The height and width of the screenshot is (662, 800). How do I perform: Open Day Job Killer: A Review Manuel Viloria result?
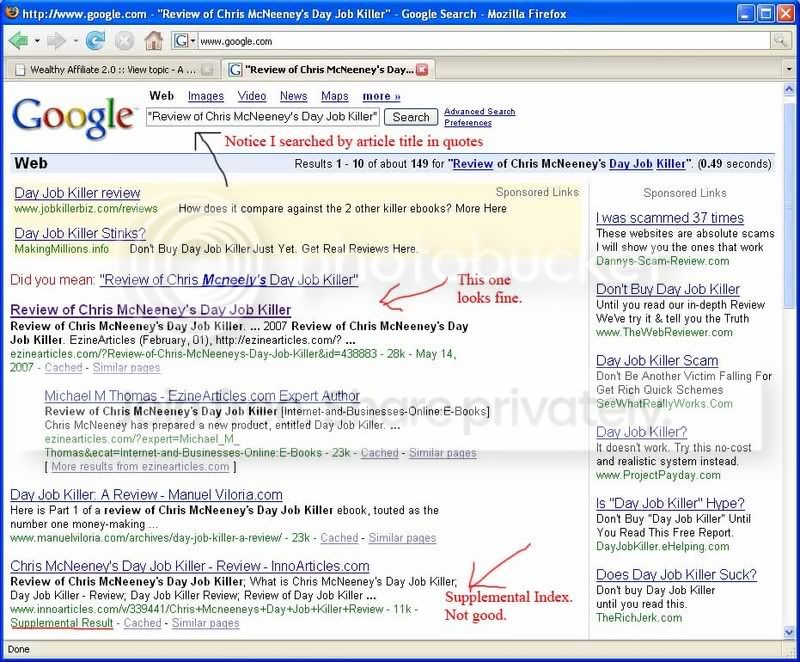click(146, 495)
